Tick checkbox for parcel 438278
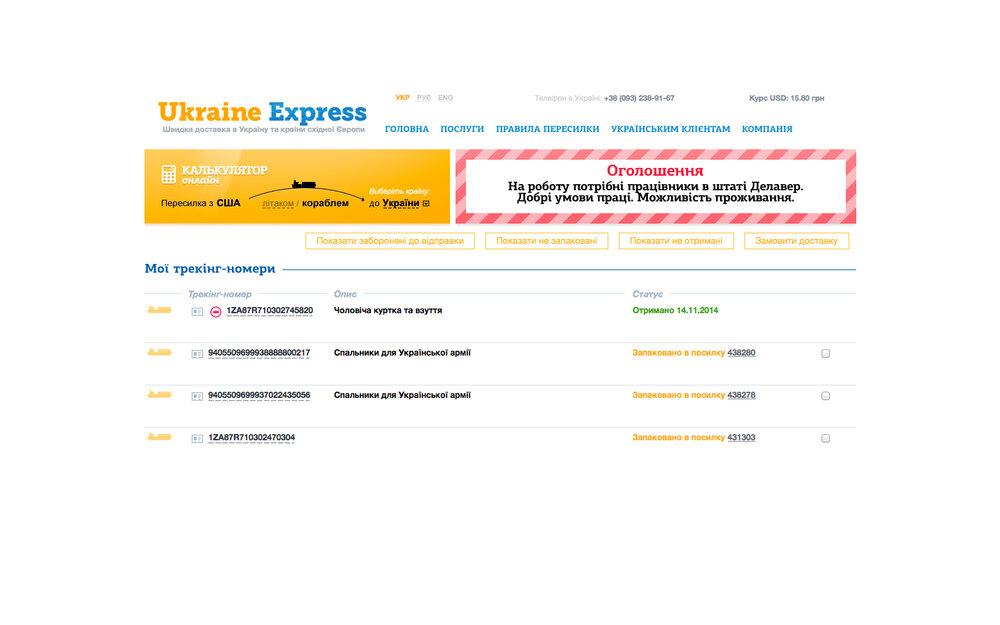 click(x=825, y=396)
